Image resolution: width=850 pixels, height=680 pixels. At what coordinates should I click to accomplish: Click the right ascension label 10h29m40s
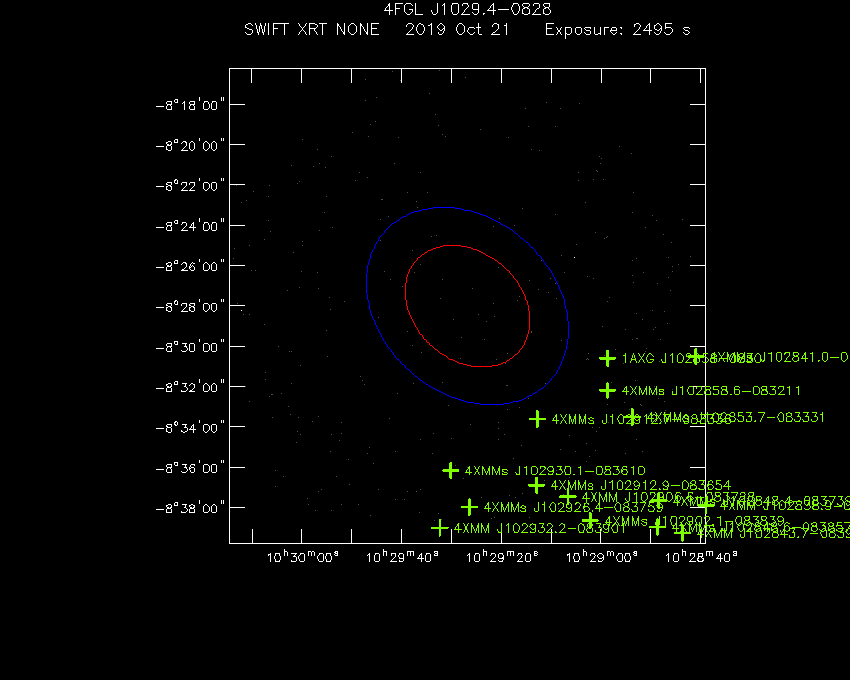coord(402,556)
